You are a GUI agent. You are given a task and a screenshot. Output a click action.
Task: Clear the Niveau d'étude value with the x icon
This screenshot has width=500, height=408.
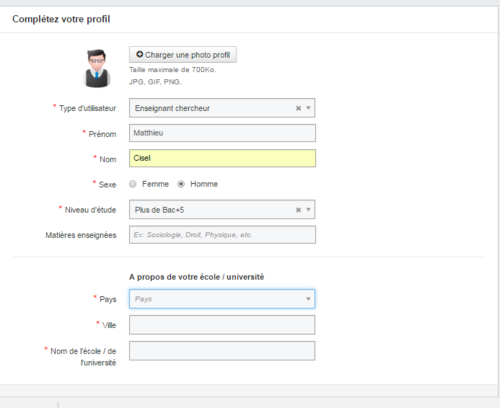click(x=298, y=210)
